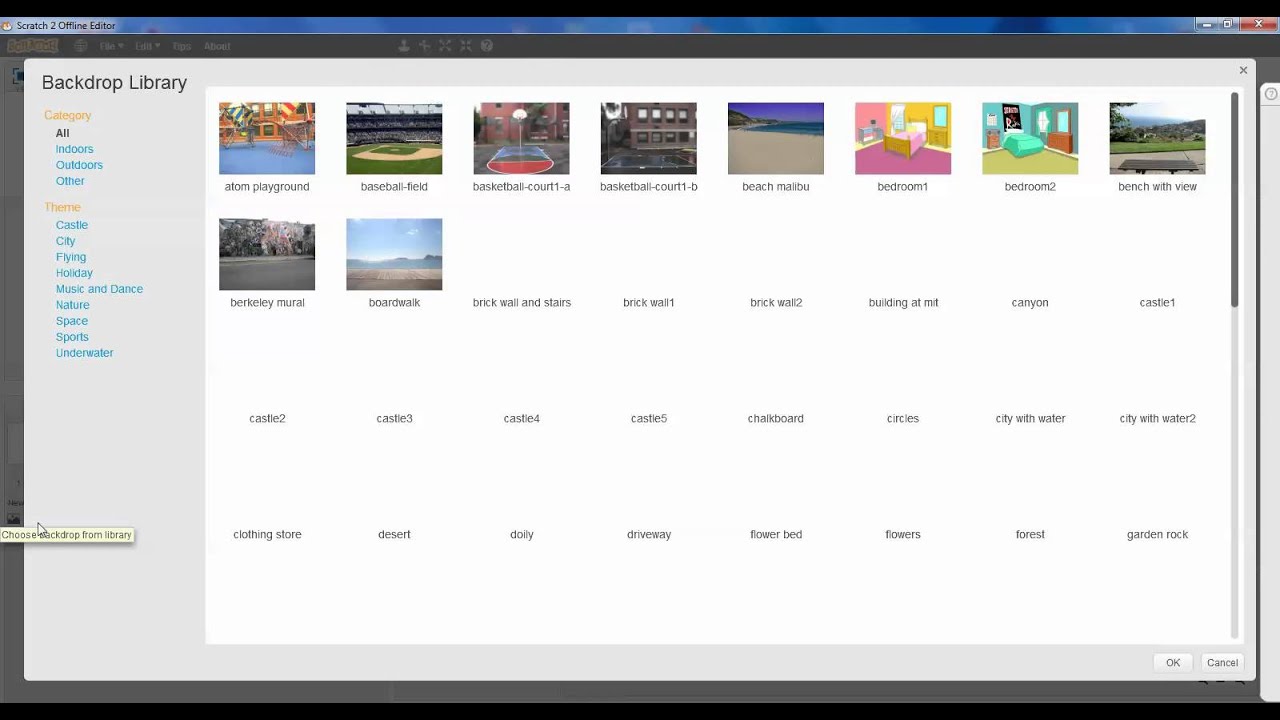Select the bench with view backdrop
The height and width of the screenshot is (720, 1280).
[1157, 138]
